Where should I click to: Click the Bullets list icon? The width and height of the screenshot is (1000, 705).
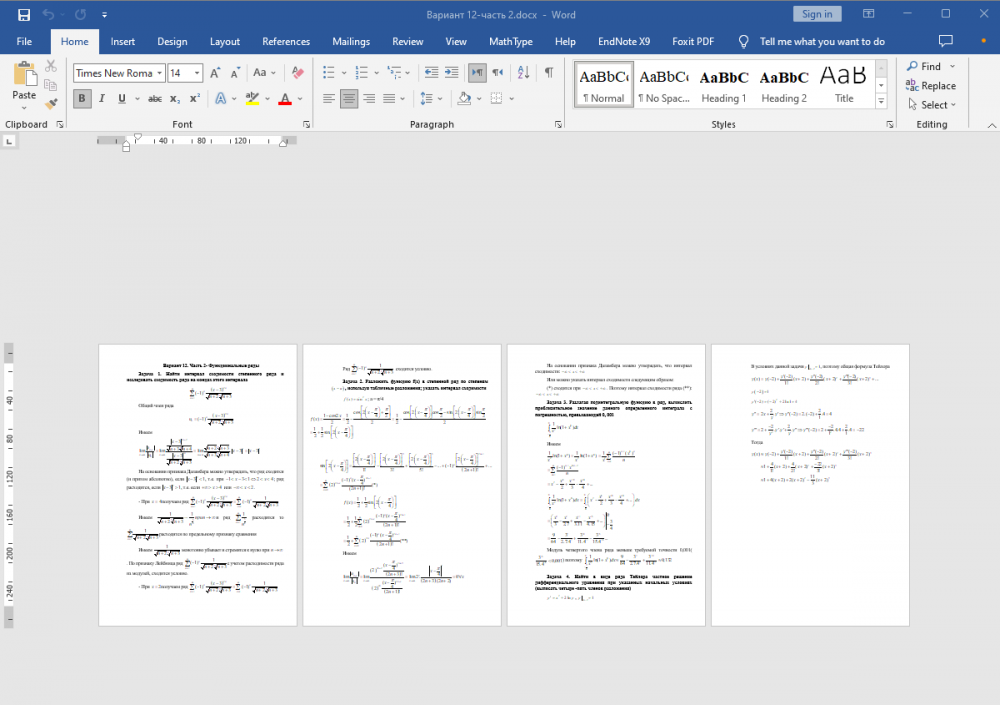point(329,72)
